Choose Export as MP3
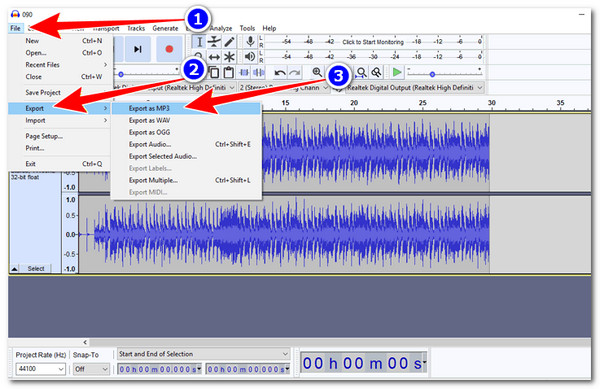Screen dimensions: 600x389 click(186, 108)
